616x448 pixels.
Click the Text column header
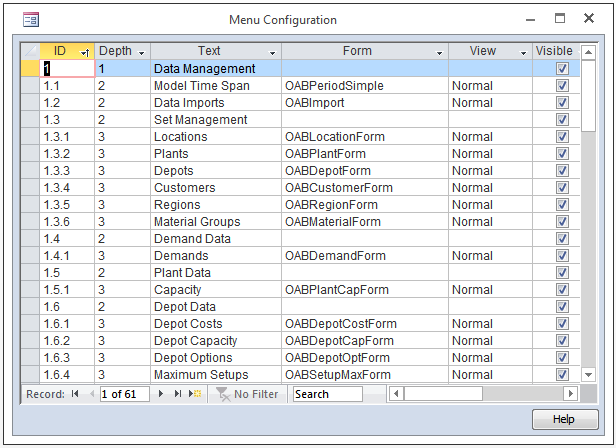pyautogui.click(x=209, y=51)
